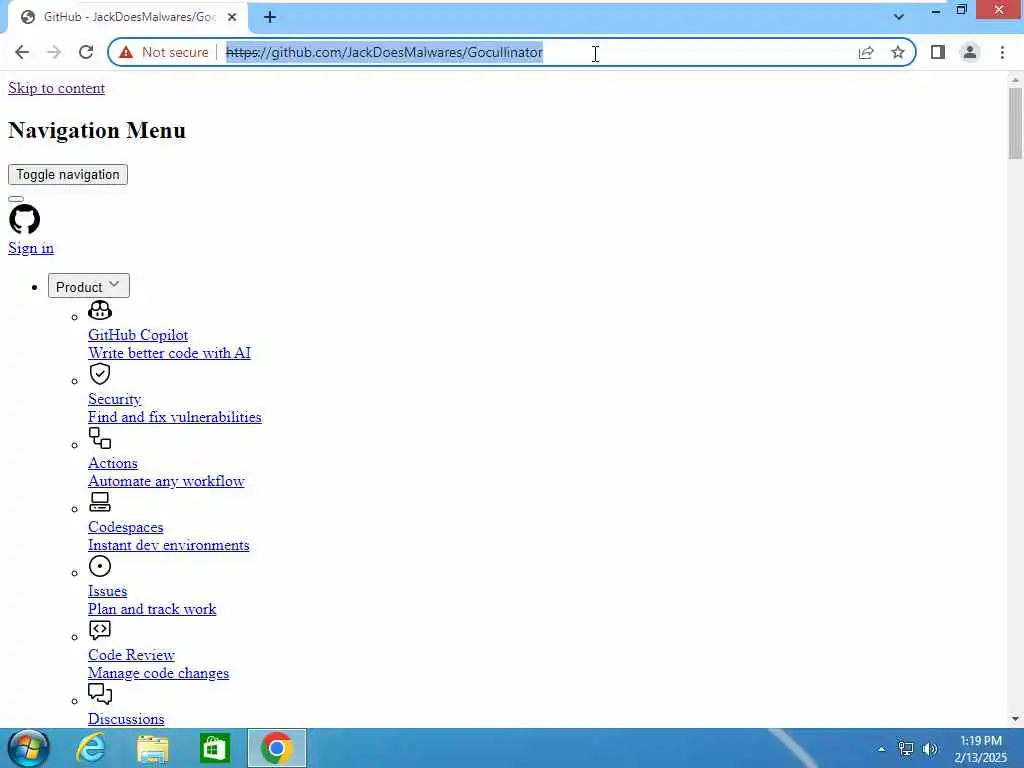
Task: Open the Chrome profile avatar icon
Action: pos(970,52)
